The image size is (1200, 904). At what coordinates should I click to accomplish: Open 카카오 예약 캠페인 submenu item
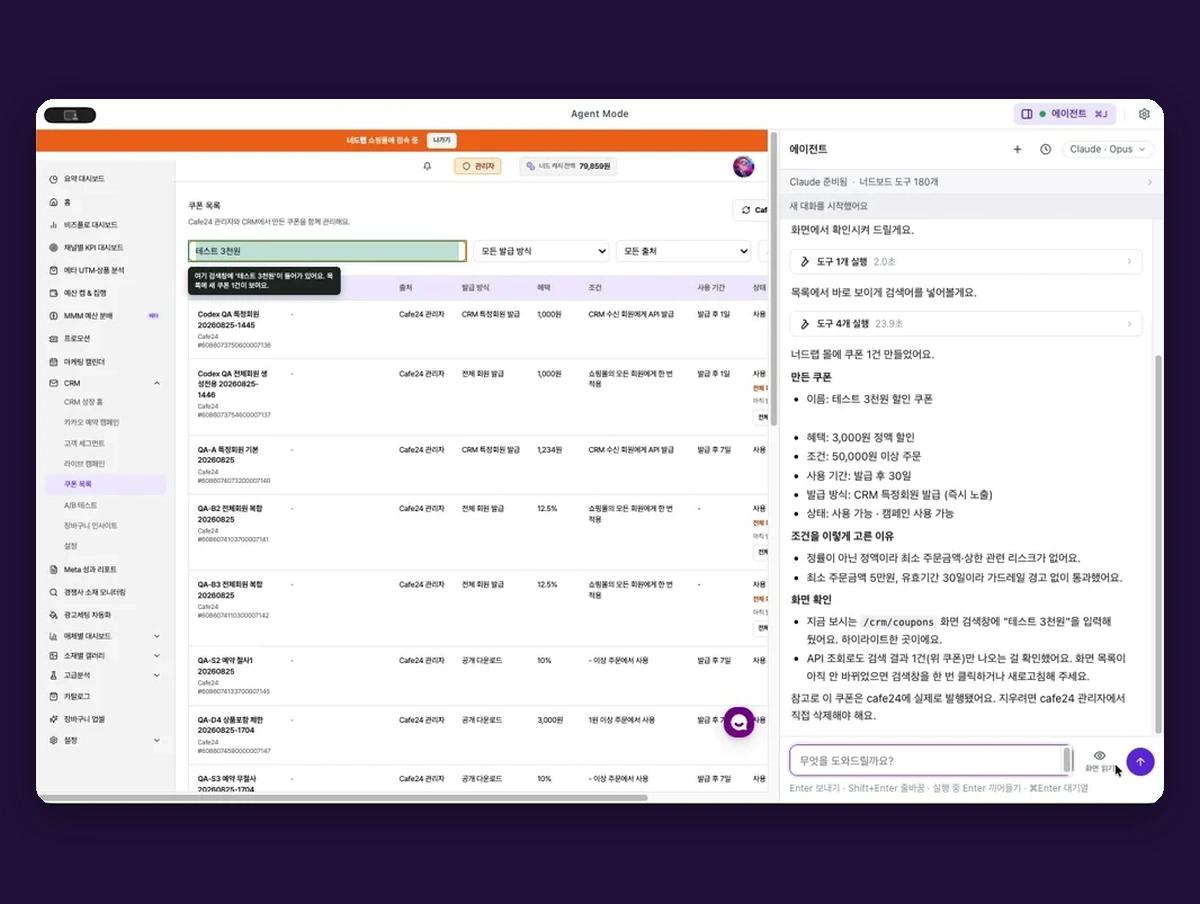(91, 423)
